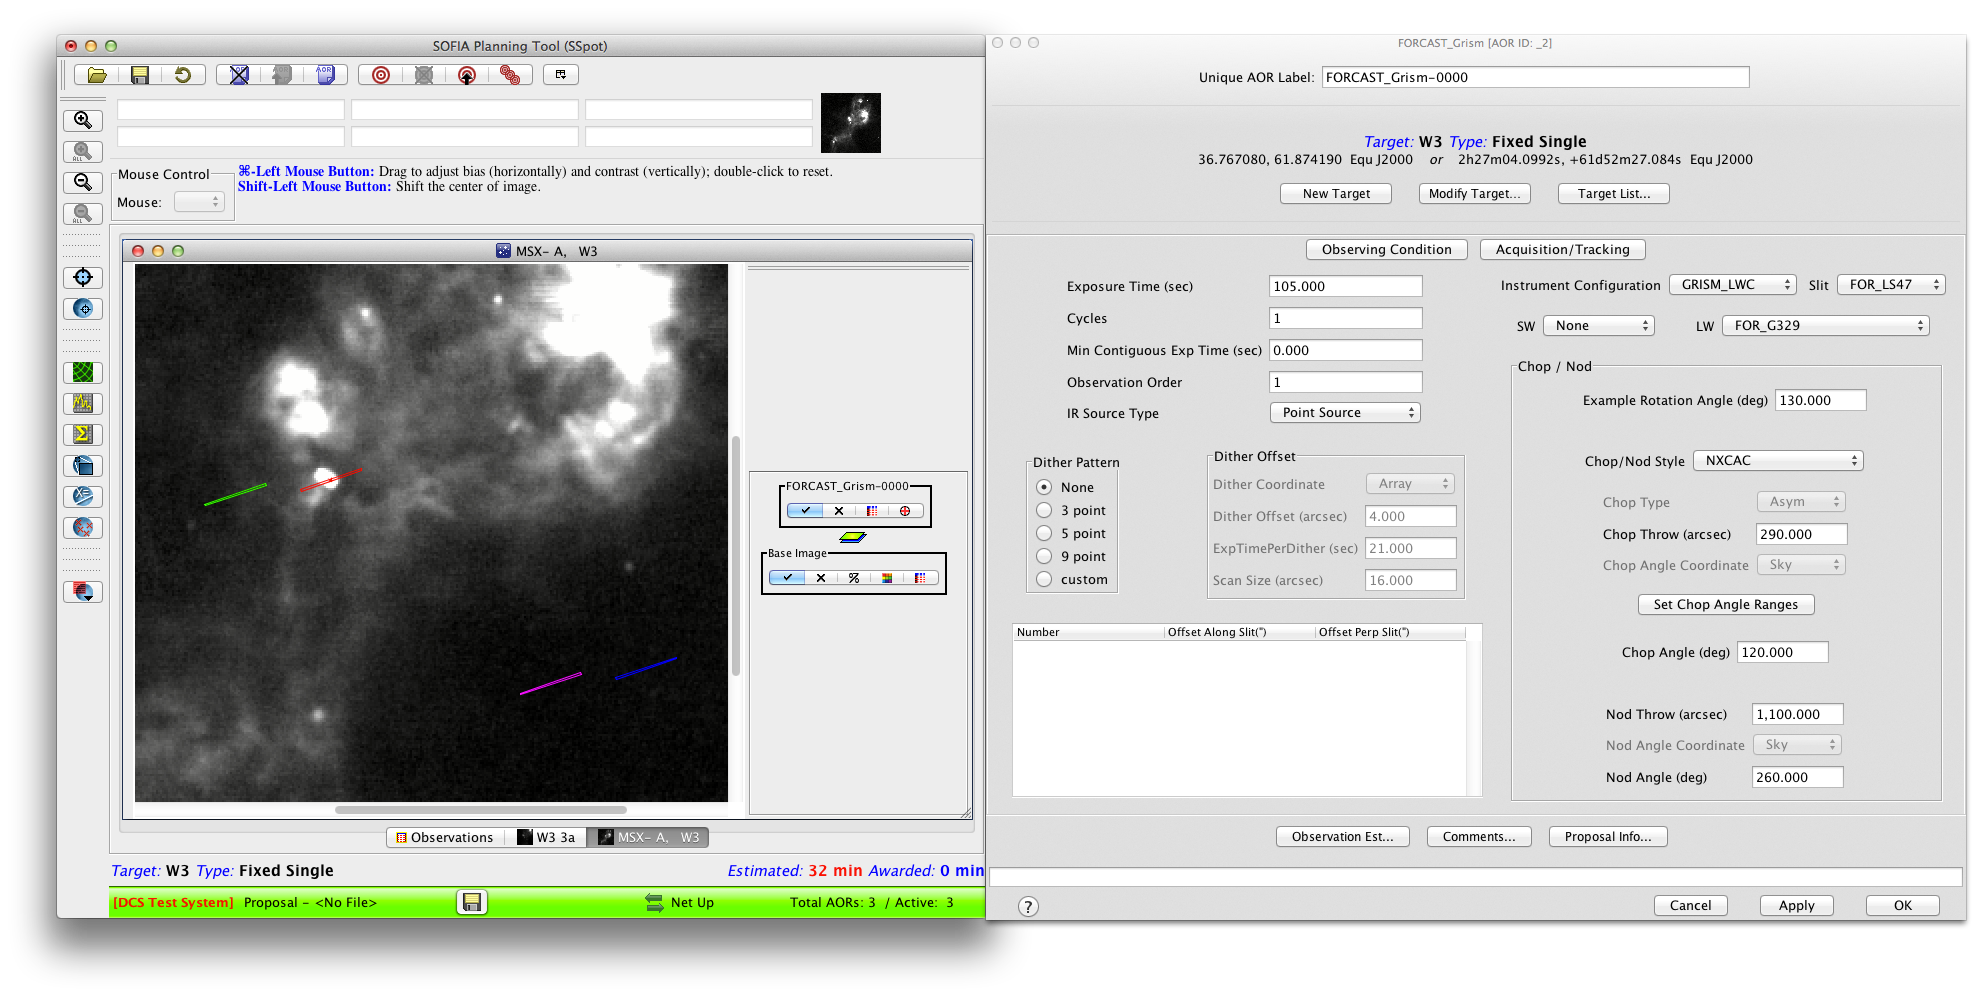This screenshot has width=1973, height=997.
Task: Click the Observation Est... button
Action: [x=1342, y=837]
